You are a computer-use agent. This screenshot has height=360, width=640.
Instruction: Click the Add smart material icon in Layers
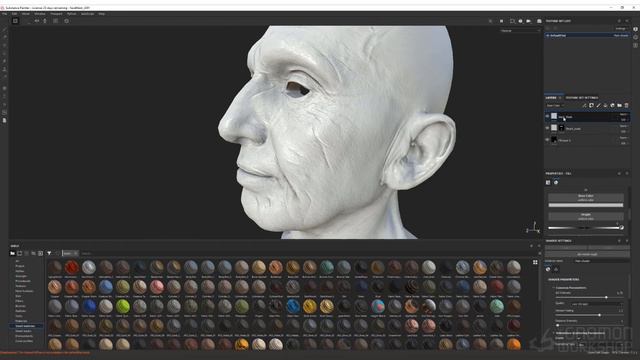click(612, 105)
